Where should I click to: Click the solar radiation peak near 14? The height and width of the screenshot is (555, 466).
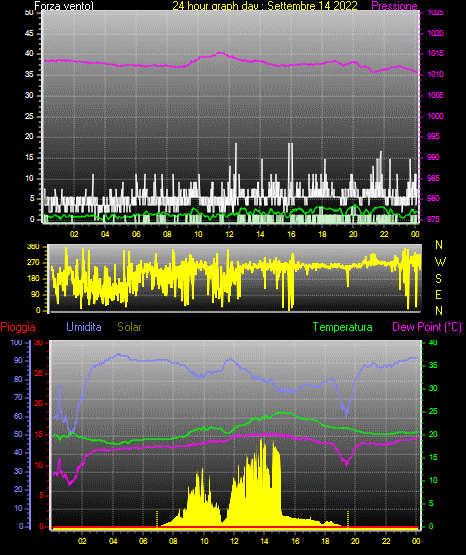262,441
